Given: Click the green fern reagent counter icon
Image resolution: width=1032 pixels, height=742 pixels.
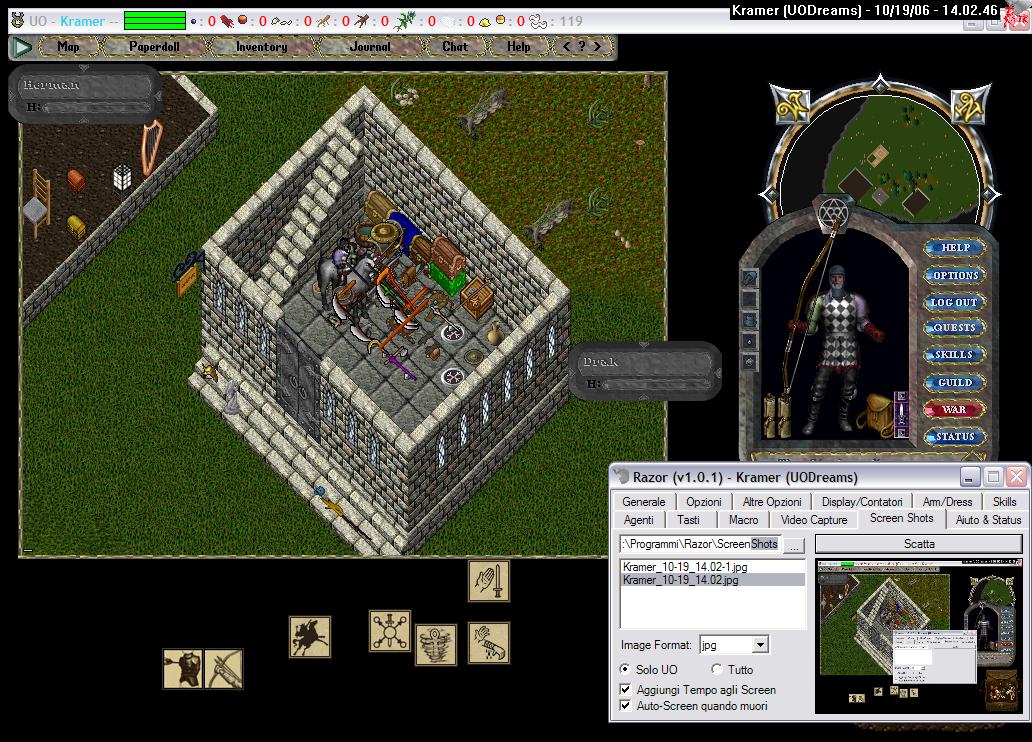Looking at the screenshot, I should tap(406, 21).
